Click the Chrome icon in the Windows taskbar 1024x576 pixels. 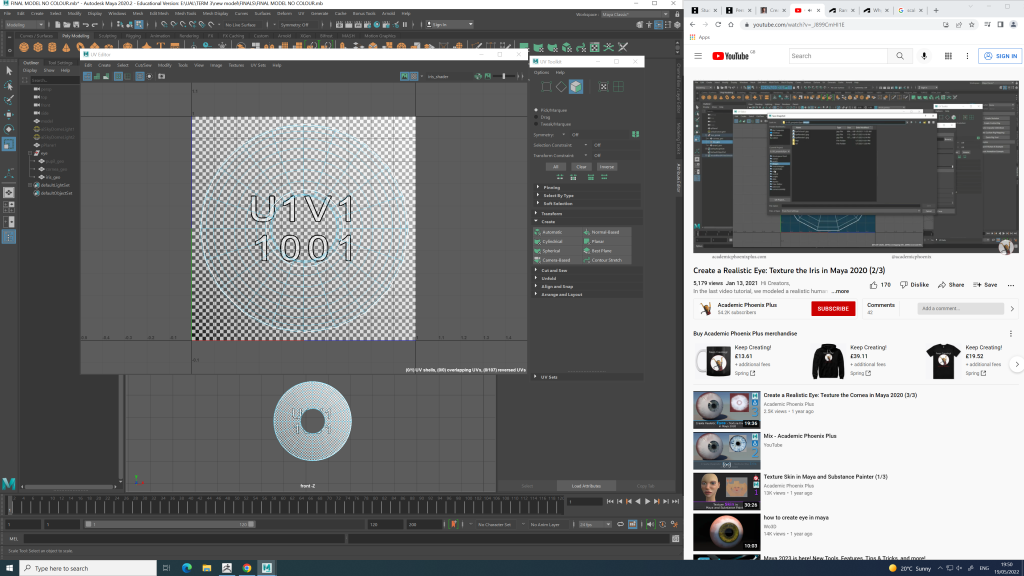point(247,568)
